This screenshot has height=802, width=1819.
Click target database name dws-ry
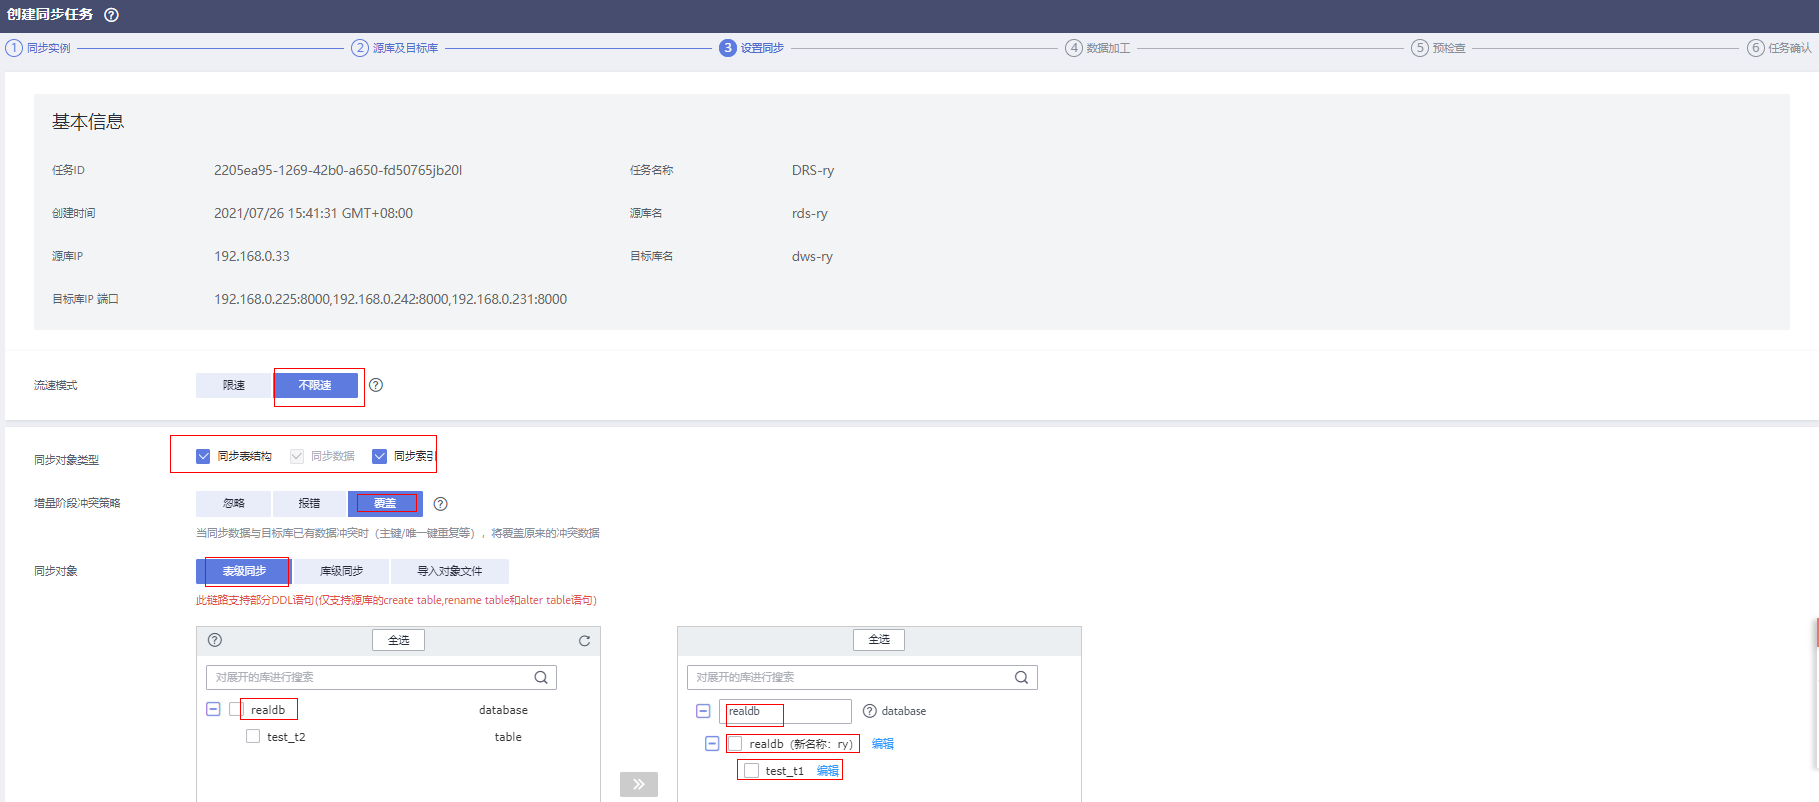coord(812,256)
